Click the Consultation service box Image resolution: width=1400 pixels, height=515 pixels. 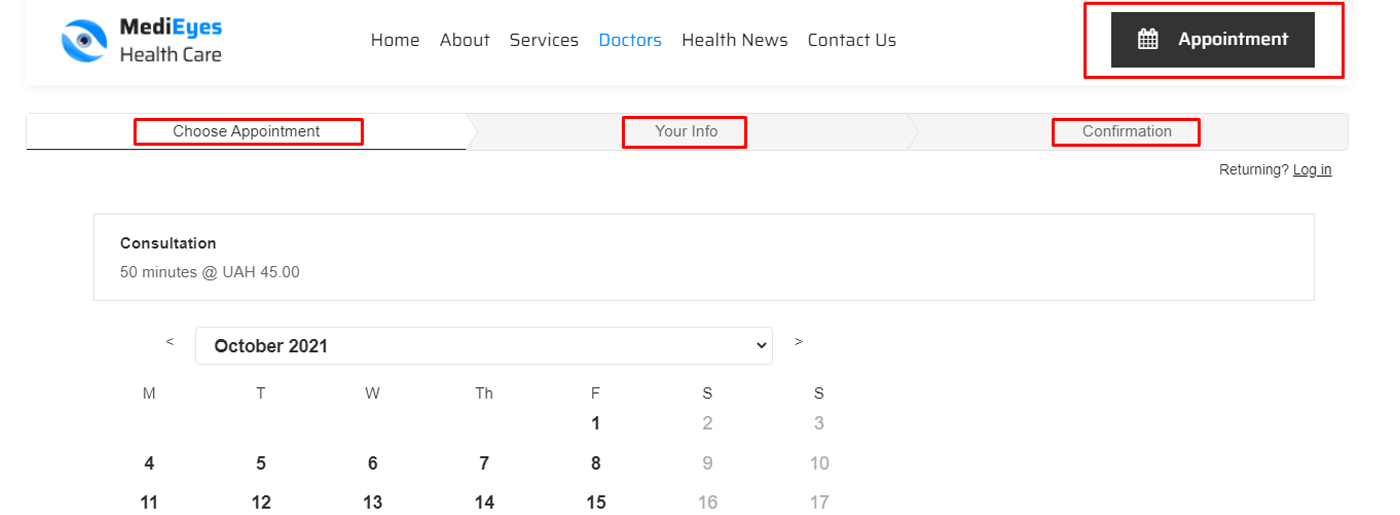pyautogui.click(x=703, y=257)
